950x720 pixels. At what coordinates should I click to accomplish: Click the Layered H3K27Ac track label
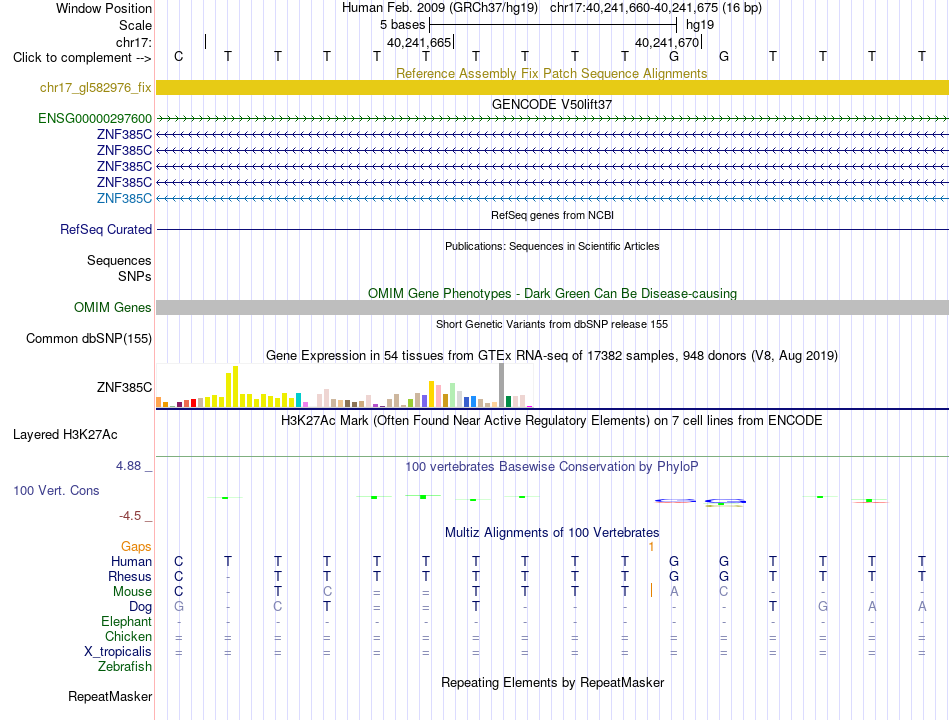(65, 435)
